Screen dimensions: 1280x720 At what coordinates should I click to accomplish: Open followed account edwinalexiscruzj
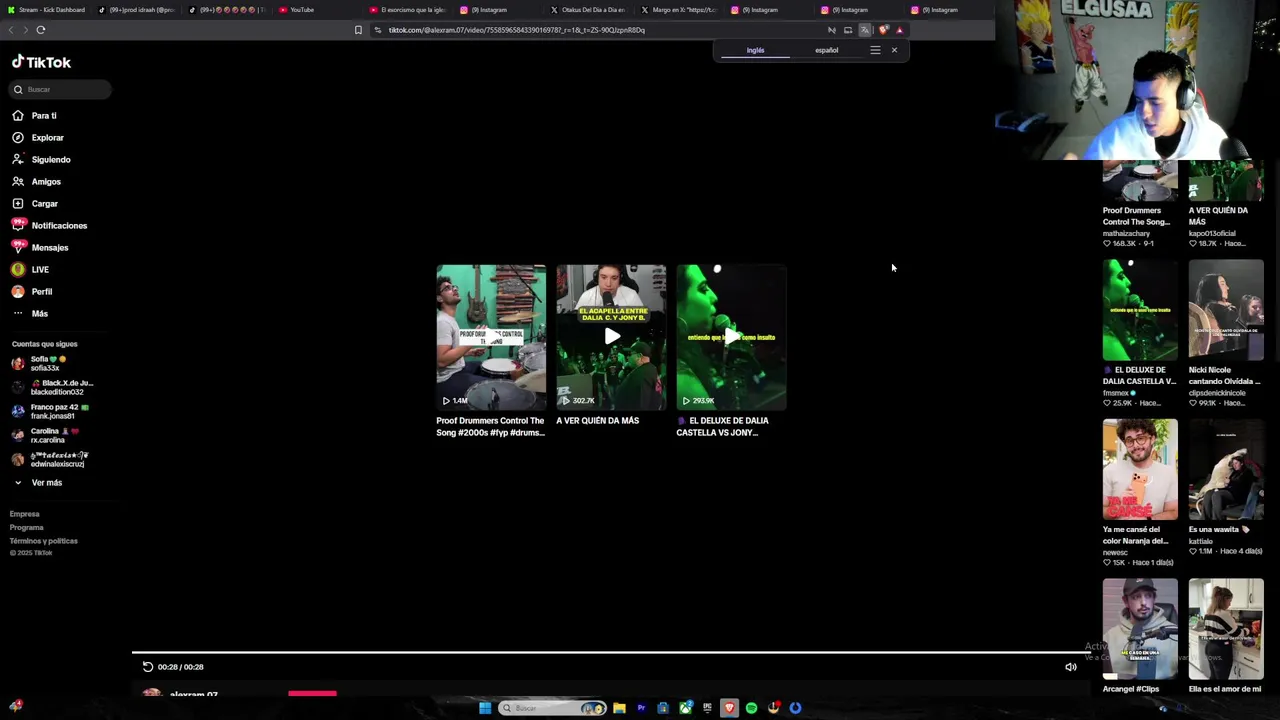click(50, 460)
